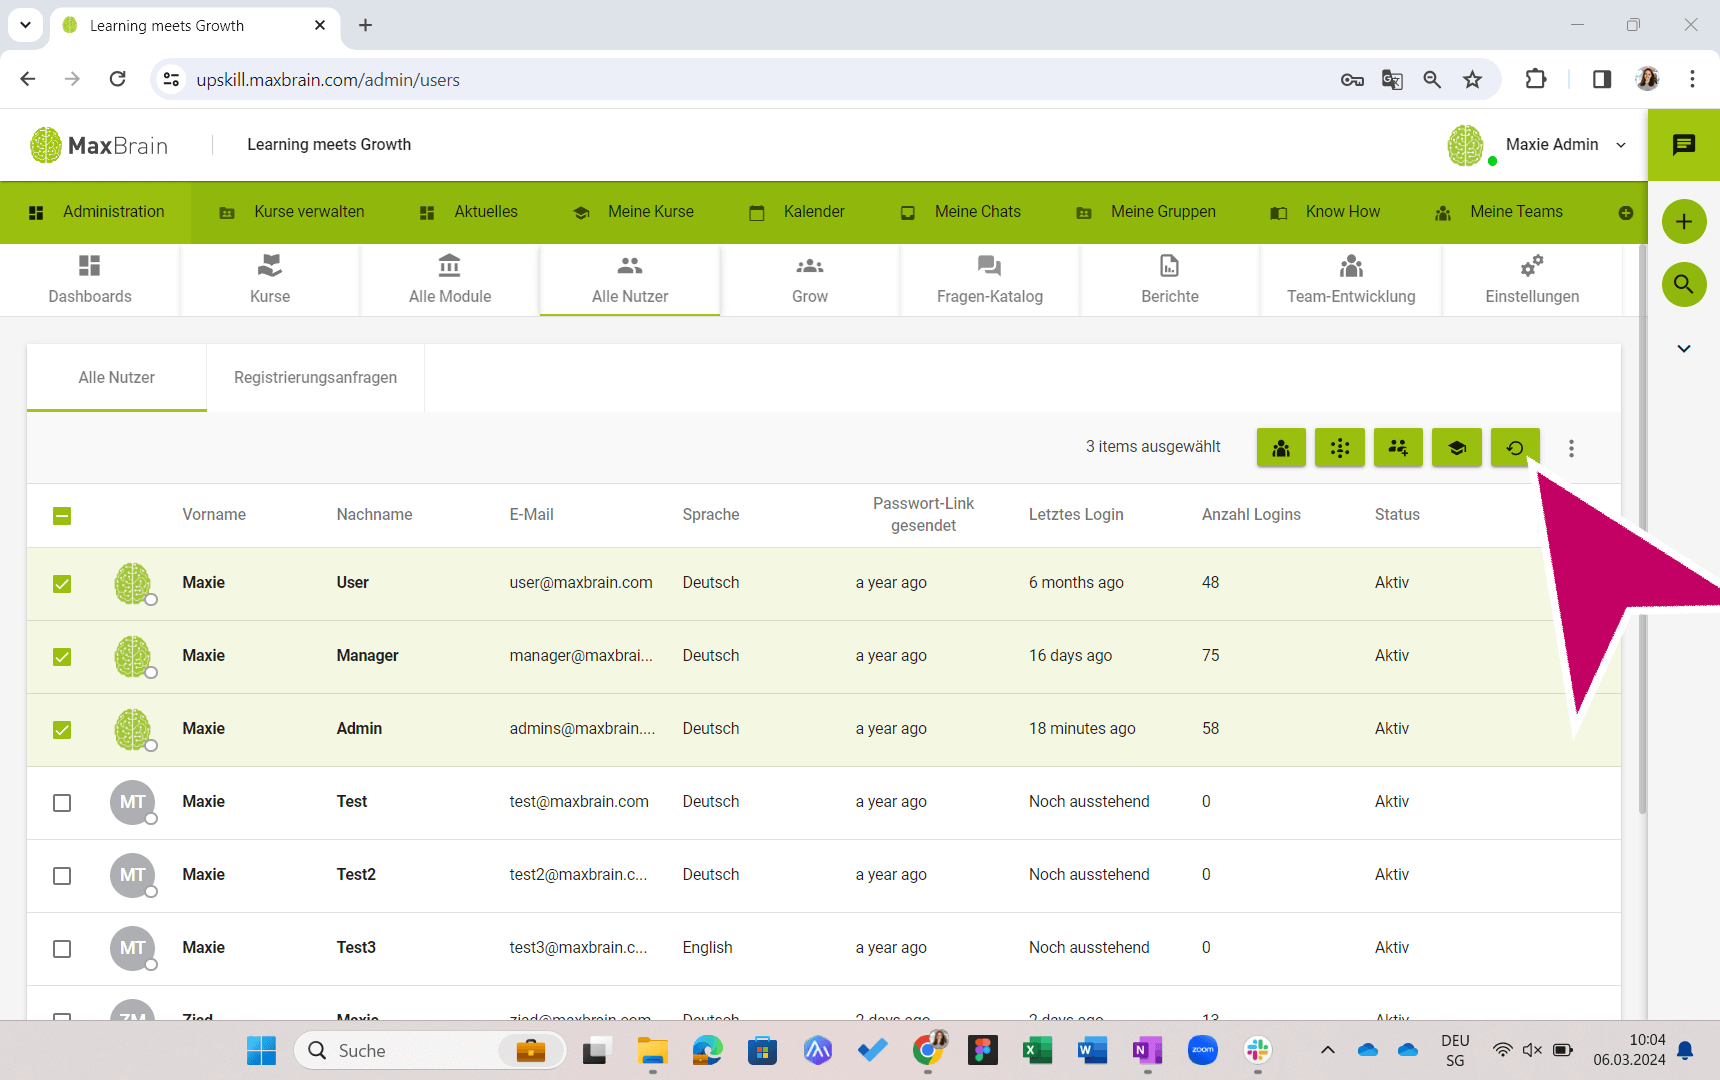
Task: Click Maxie User avatar
Action: (132, 583)
